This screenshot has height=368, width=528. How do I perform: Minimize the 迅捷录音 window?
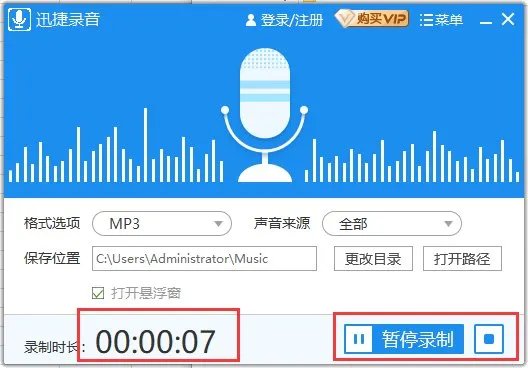(486, 23)
